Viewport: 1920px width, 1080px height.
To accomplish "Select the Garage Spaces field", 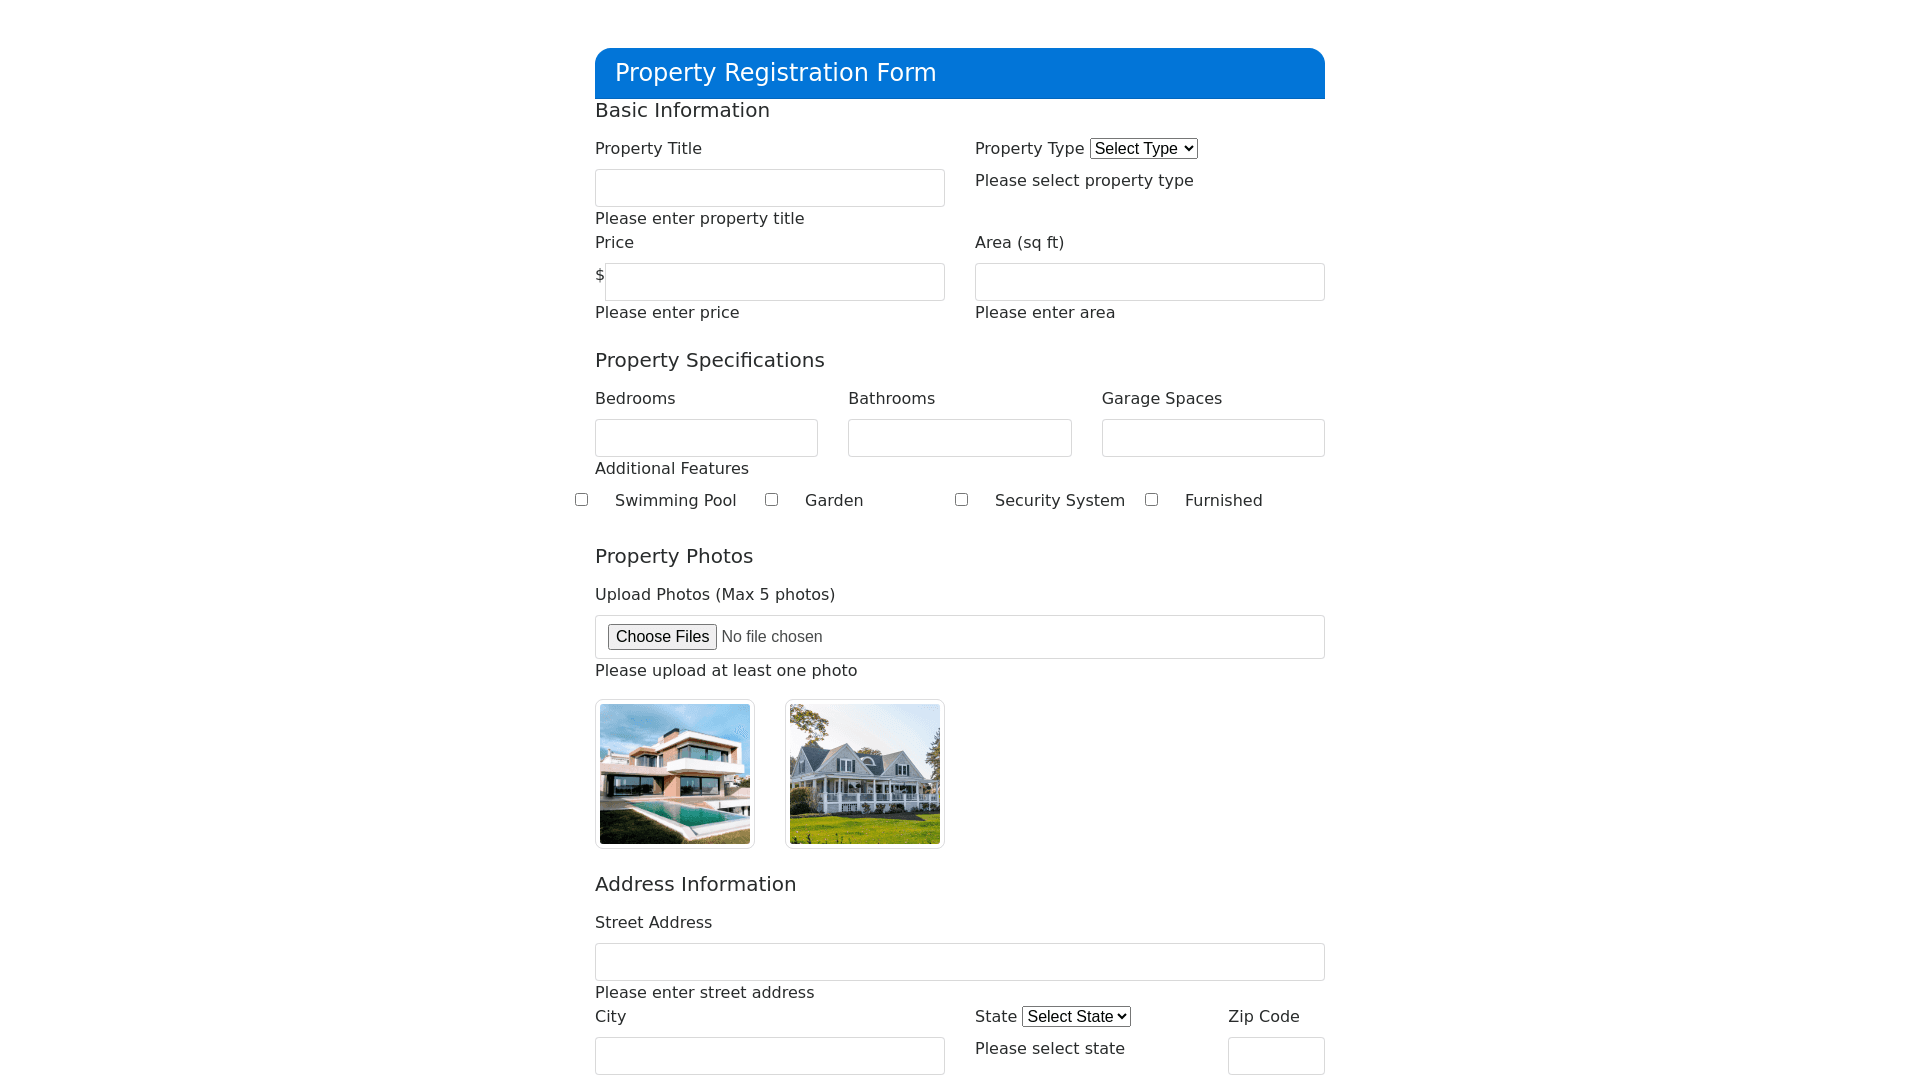I will pyautogui.click(x=1213, y=438).
